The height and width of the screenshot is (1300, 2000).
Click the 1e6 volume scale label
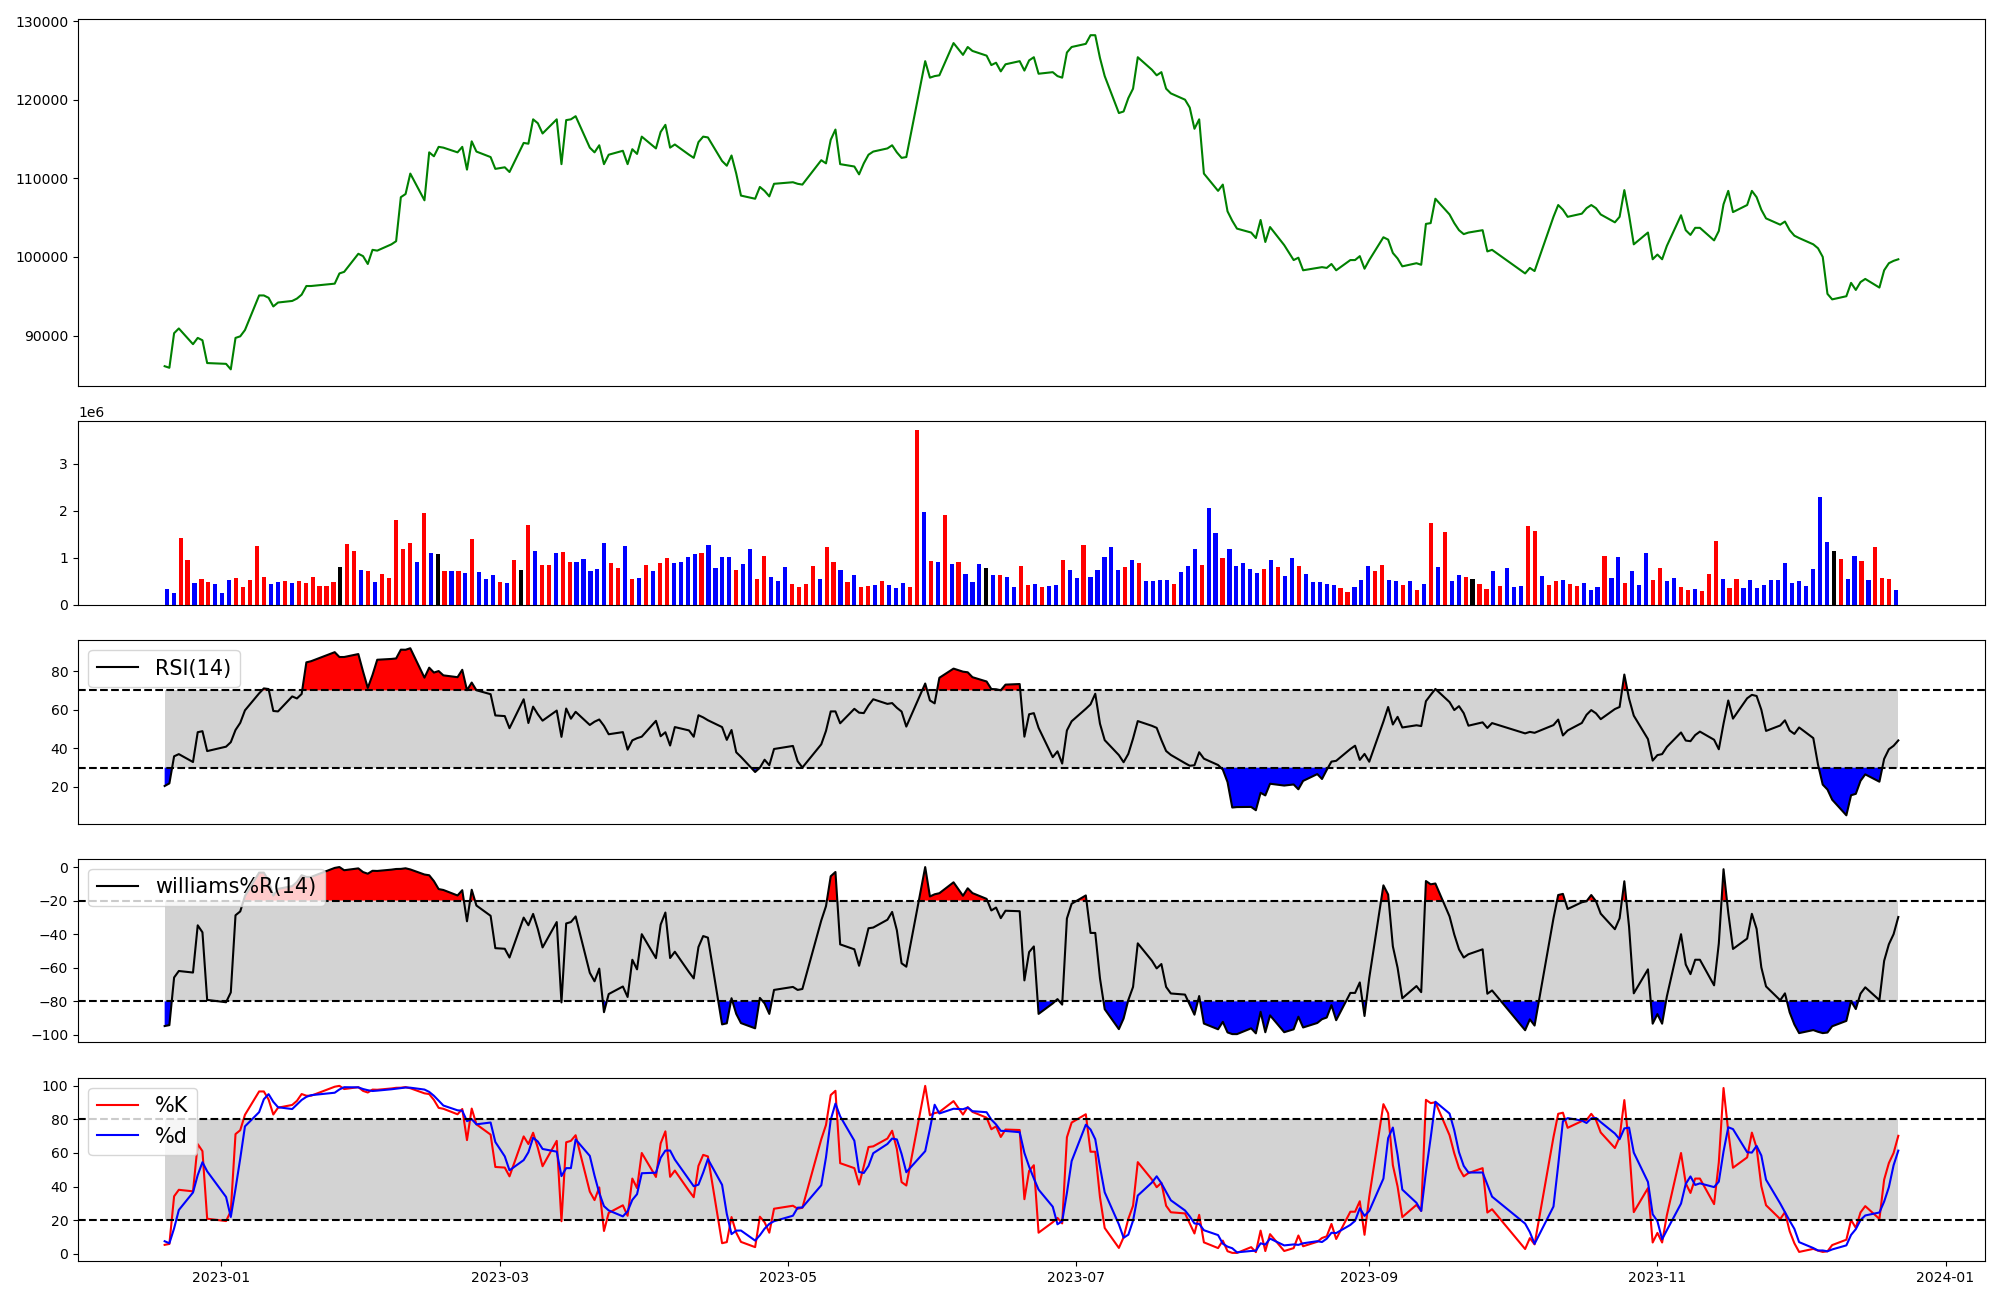(91, 412)
